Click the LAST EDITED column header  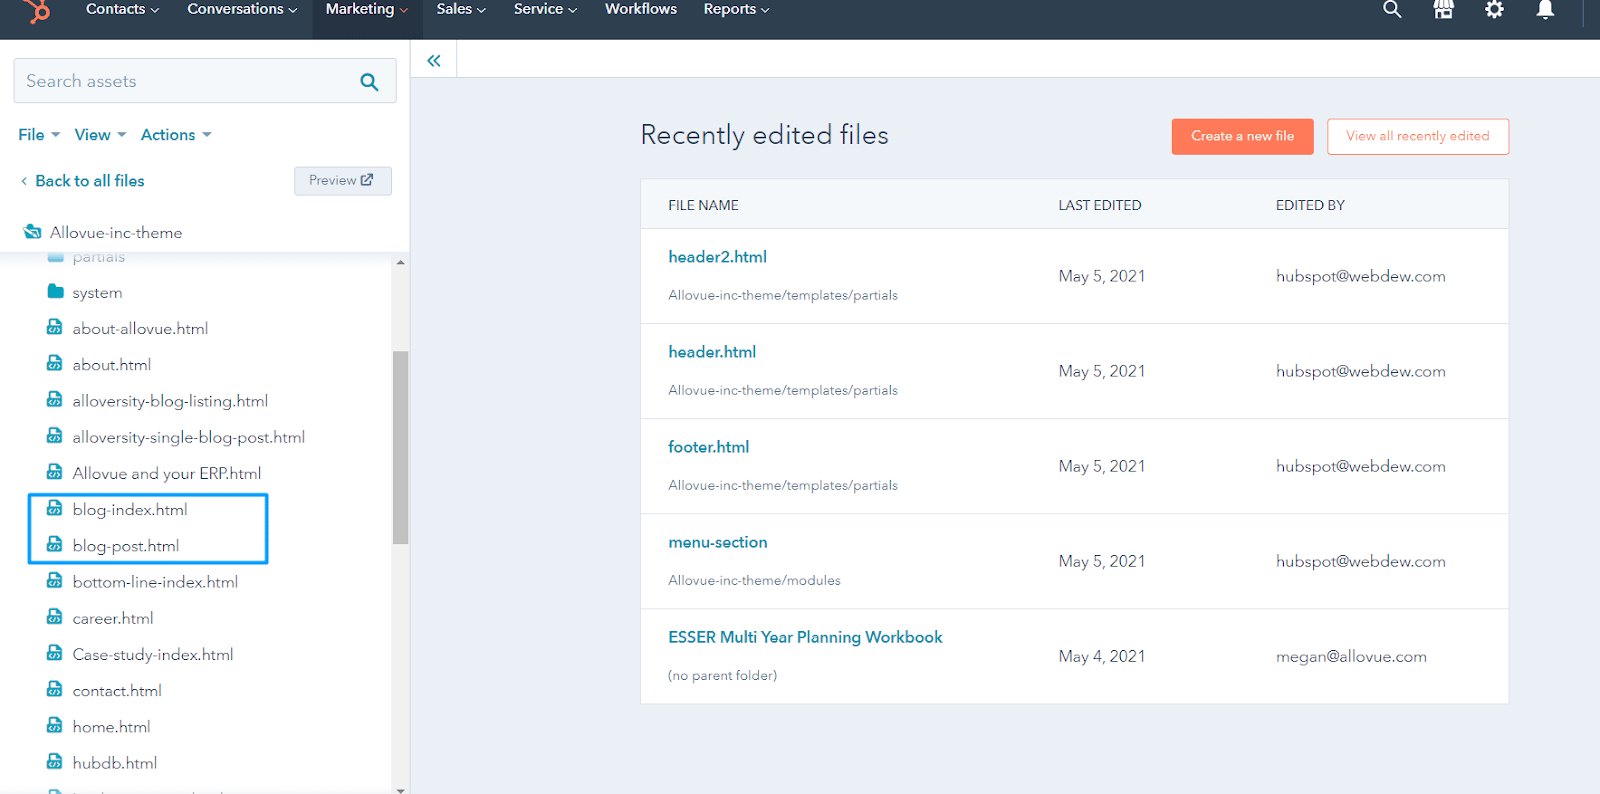(x=1100, y=205)
